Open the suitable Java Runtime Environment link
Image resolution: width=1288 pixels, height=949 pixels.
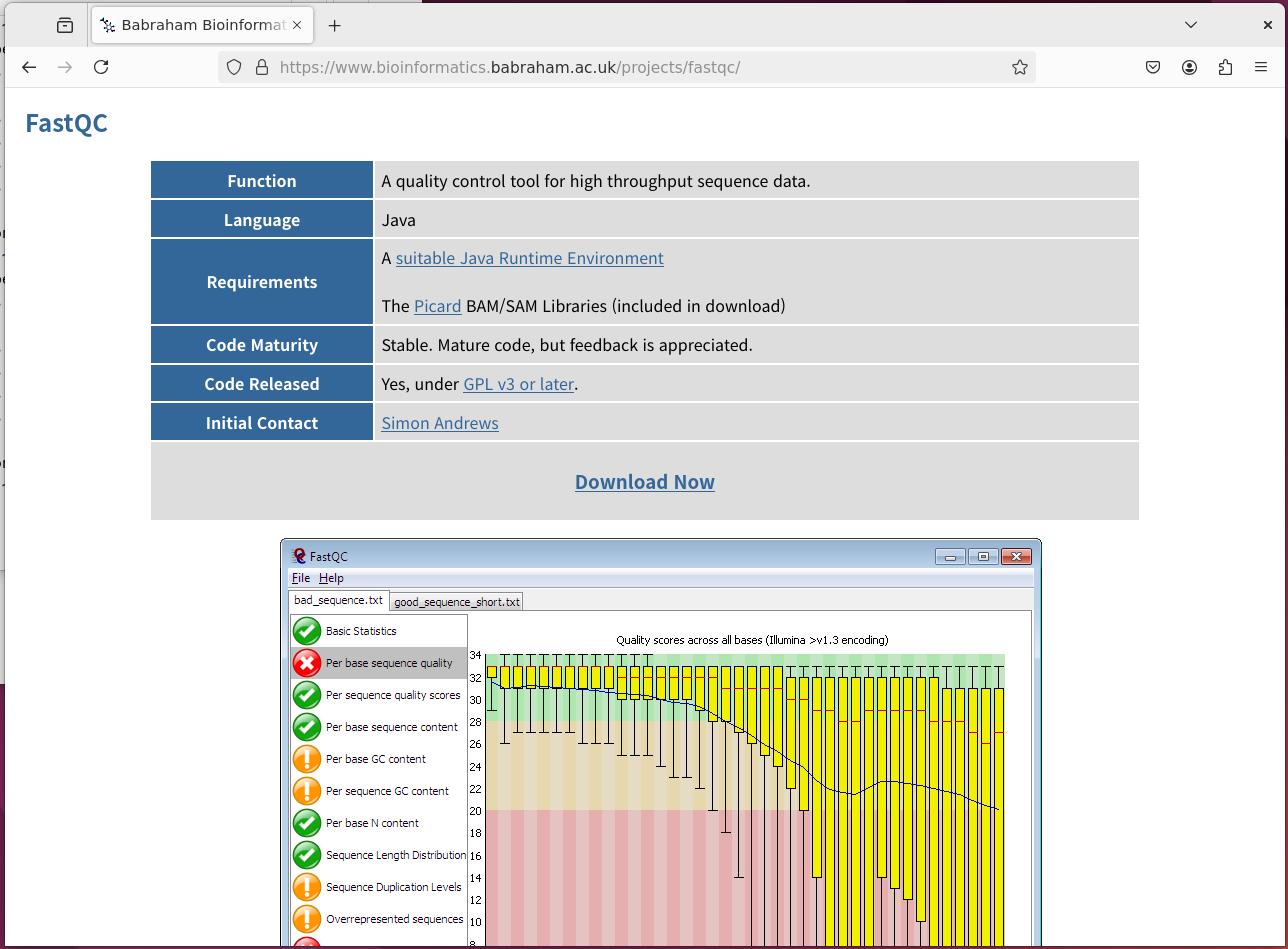529,258
